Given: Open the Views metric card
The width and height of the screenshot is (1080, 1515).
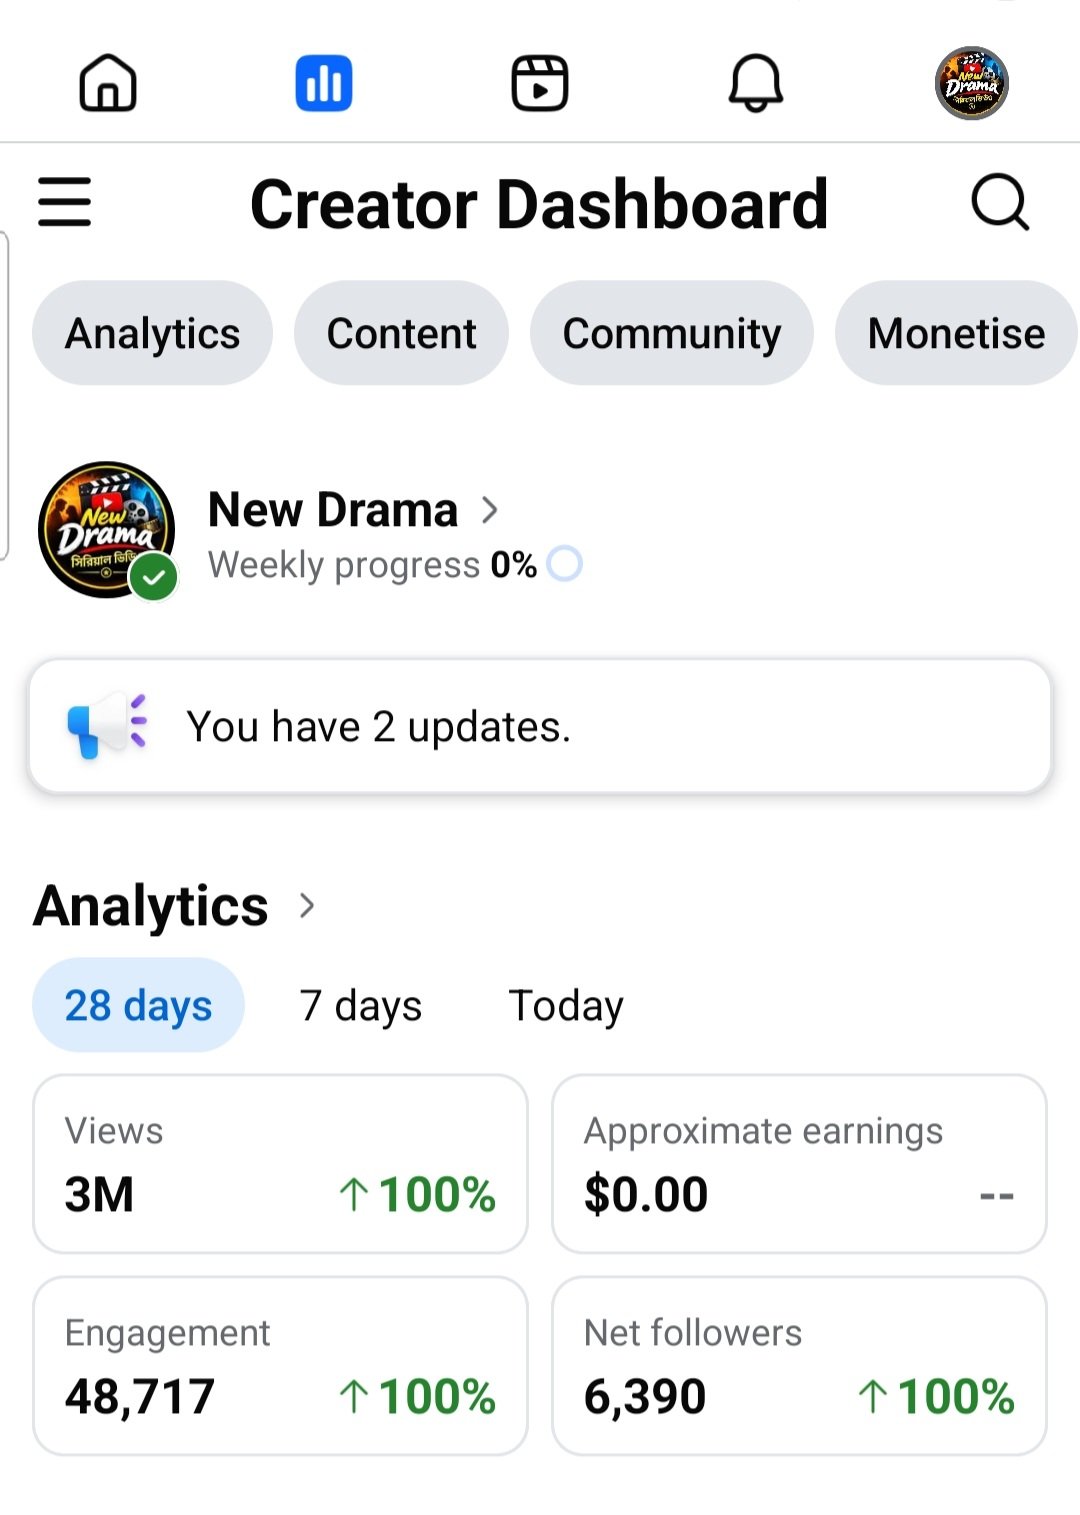Looking at the screenshot, I should [x=280, y=1164].
